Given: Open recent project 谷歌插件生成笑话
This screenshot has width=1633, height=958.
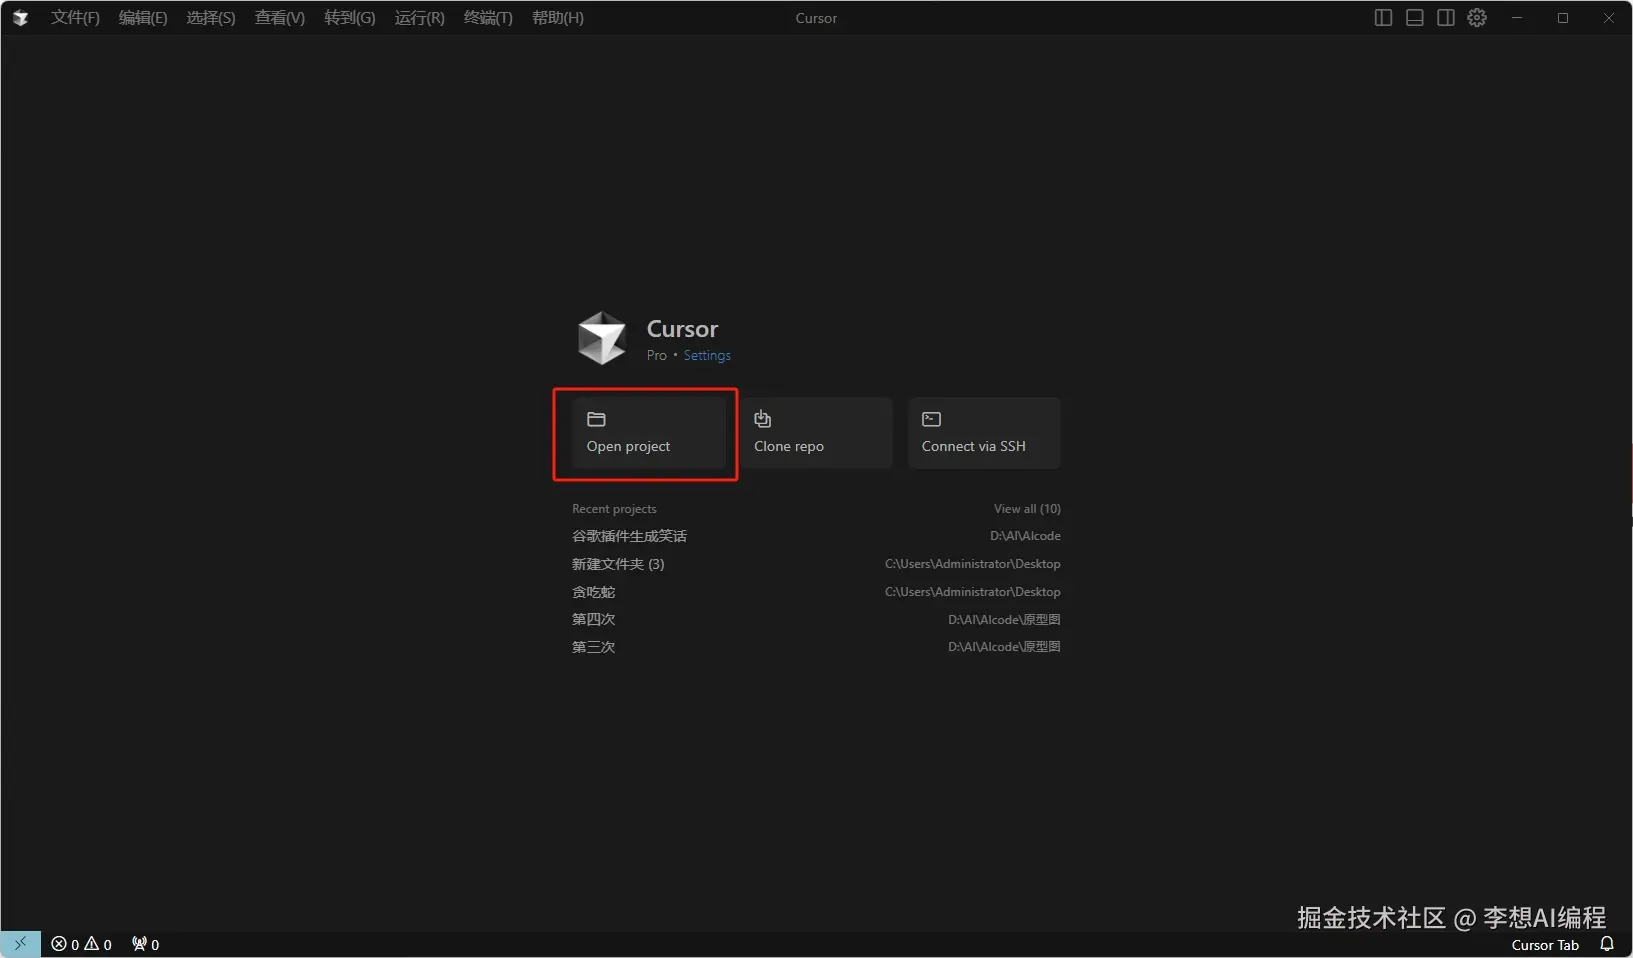Looking at the screenshot, I should tap(816, 536).
